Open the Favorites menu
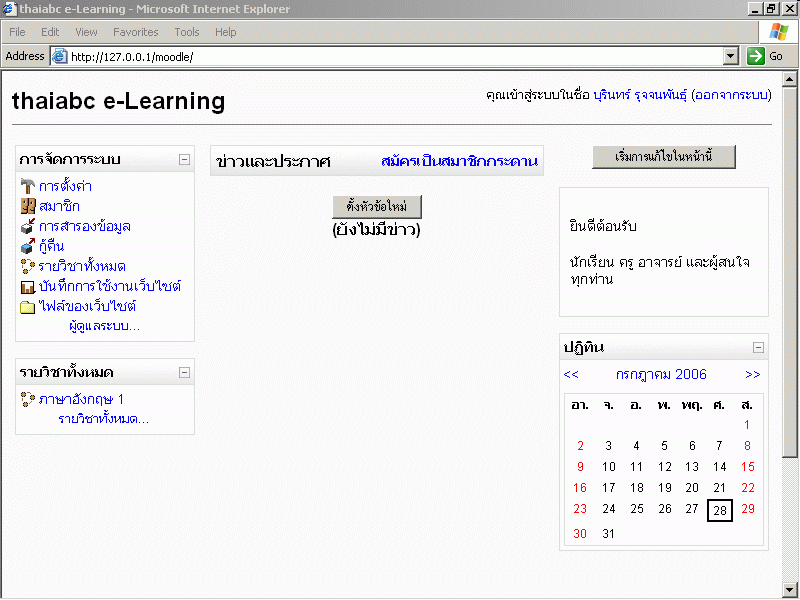Image resolution: width=800 pixels, height=600 pixels. (135, 32)
